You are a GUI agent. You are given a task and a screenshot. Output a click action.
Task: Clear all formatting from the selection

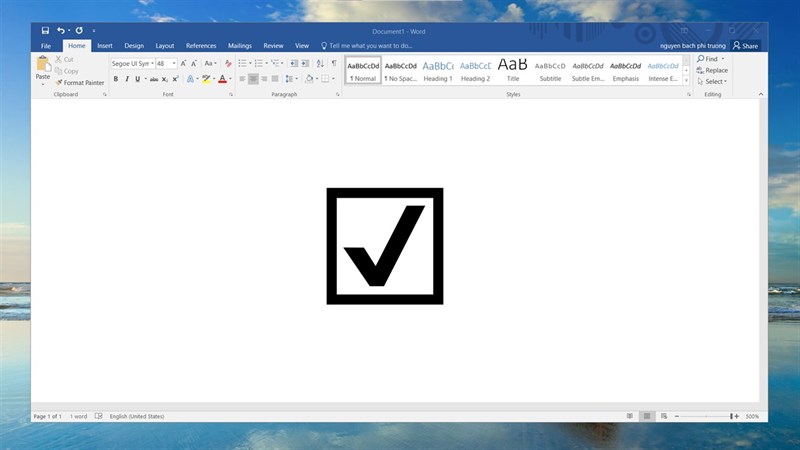point(228,63)
